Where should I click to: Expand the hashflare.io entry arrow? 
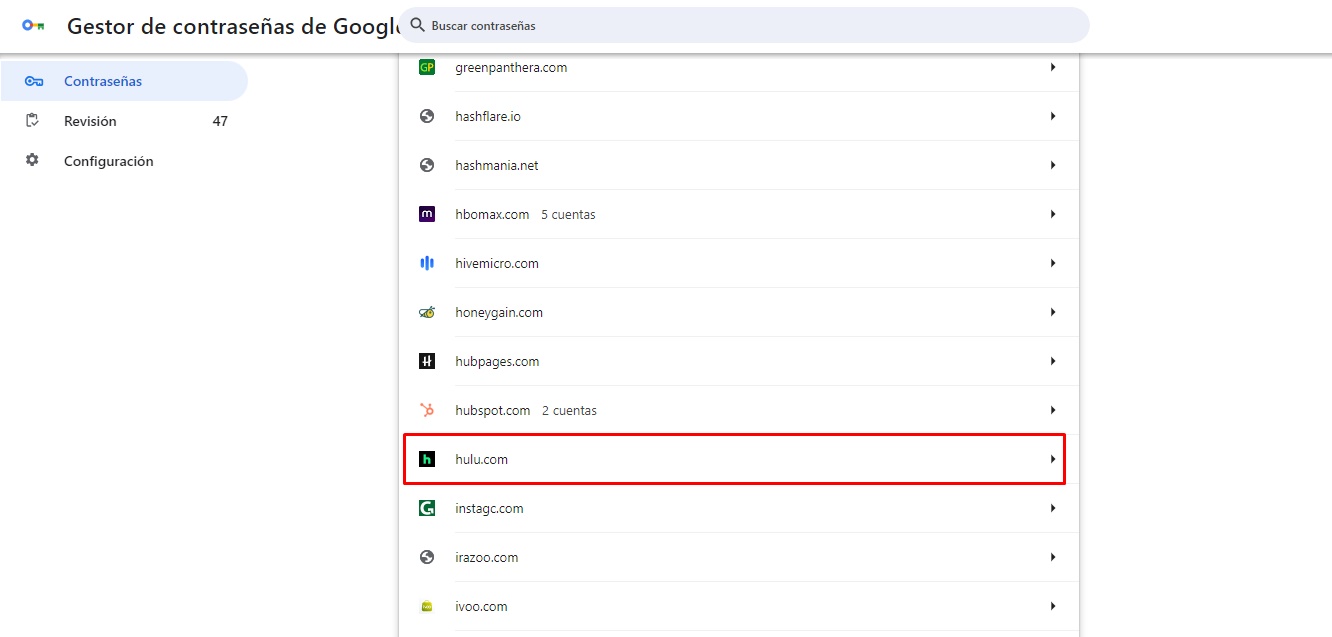1053,116
